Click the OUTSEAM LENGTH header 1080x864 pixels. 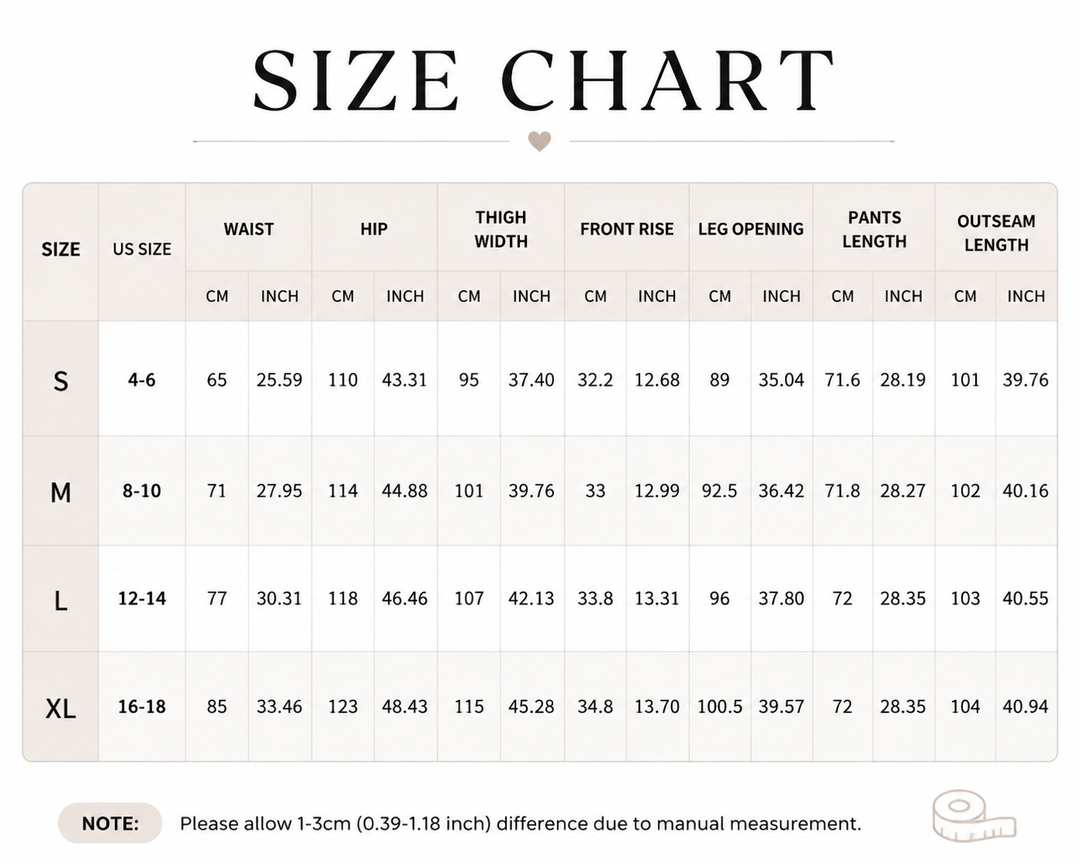pyautogui.click(x=996, y=233)
